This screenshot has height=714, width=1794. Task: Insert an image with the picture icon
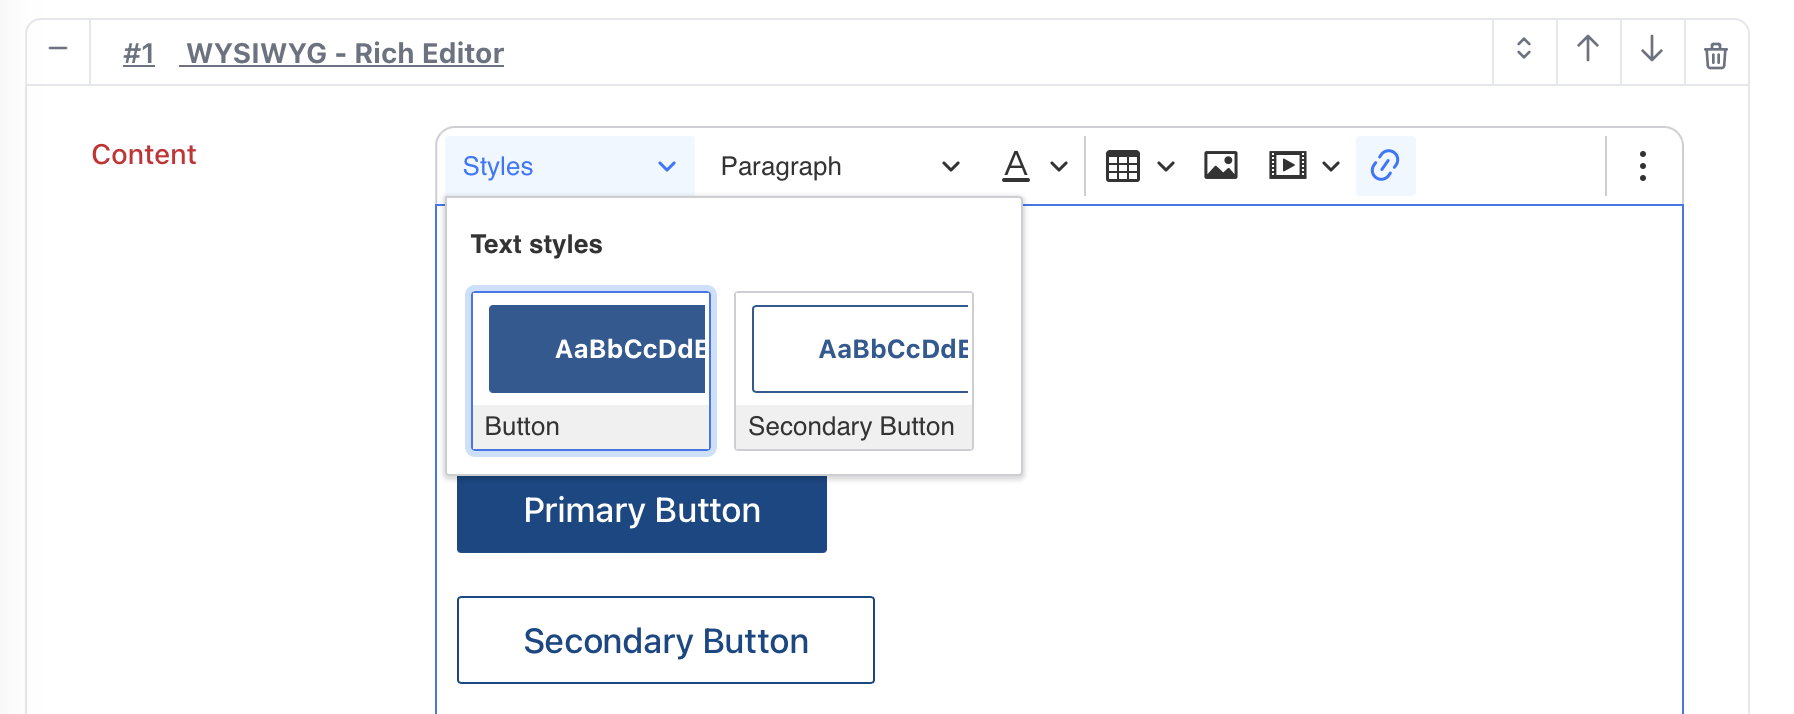(1221, 166)
